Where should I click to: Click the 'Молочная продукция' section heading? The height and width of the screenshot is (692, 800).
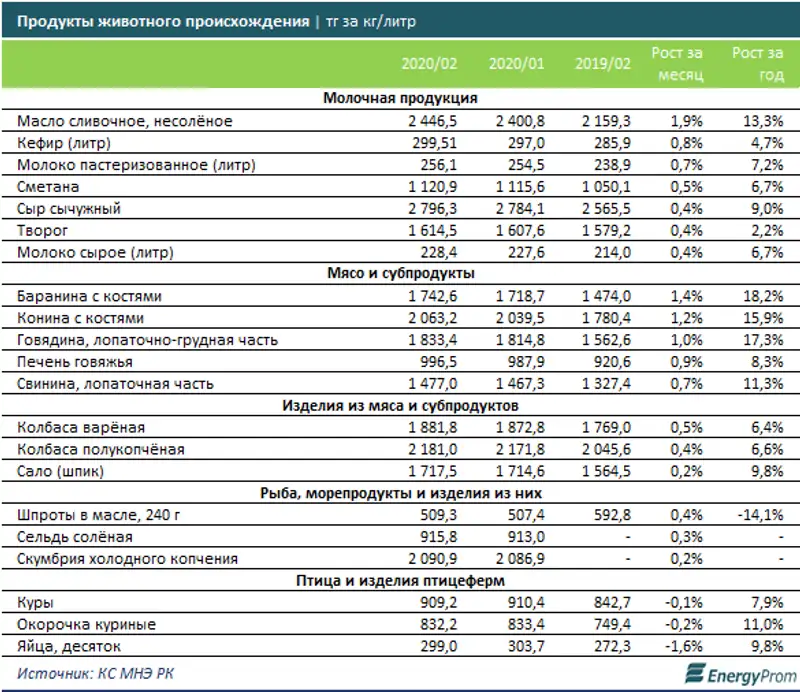pyautogui.click(x=400, y=98)
